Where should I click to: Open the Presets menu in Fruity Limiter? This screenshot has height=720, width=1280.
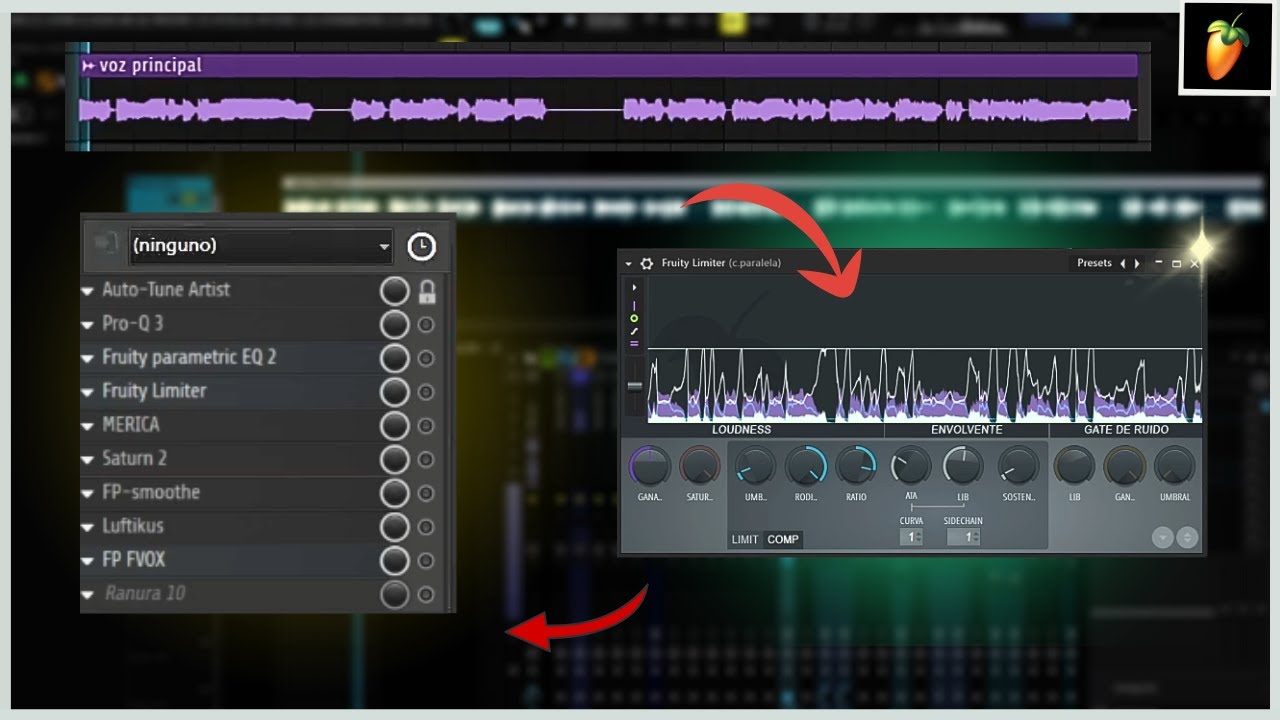click(x=1094, y=263)
